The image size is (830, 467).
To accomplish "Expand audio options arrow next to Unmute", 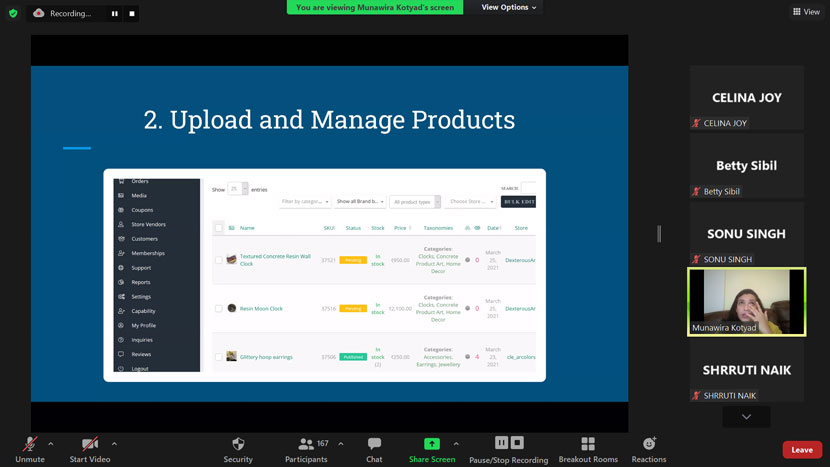I will [x=51, y=444].
